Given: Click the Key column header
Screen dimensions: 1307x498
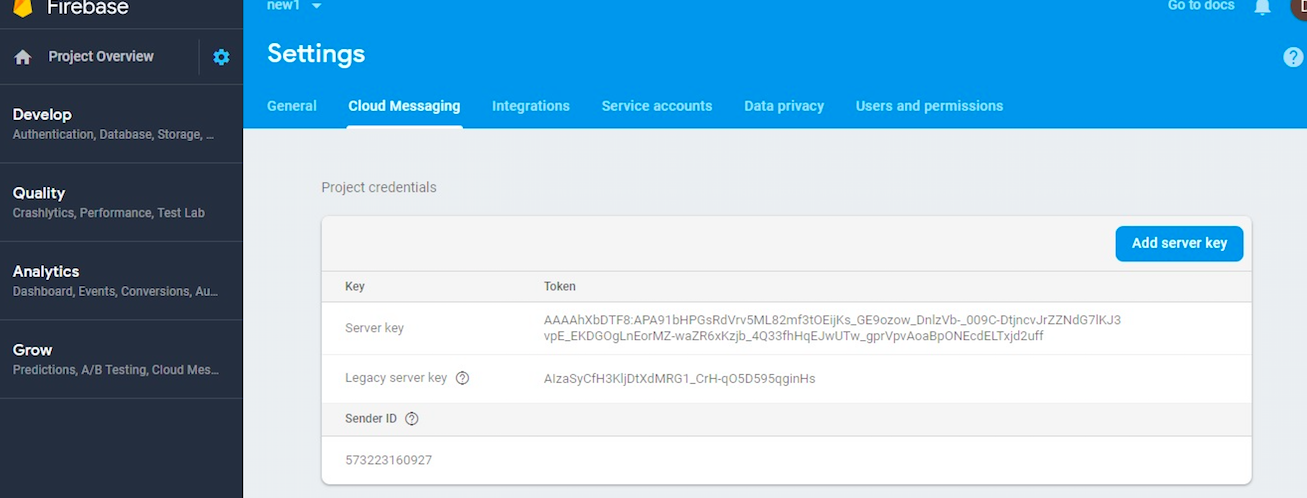Looking at the screenshot, I should tap(354, 286).
